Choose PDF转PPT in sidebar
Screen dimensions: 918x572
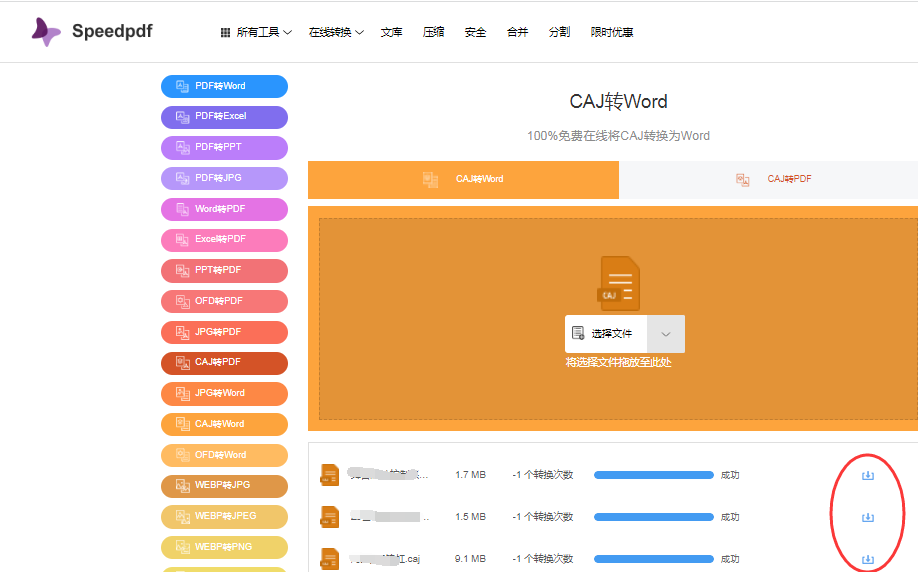(224, 148)
